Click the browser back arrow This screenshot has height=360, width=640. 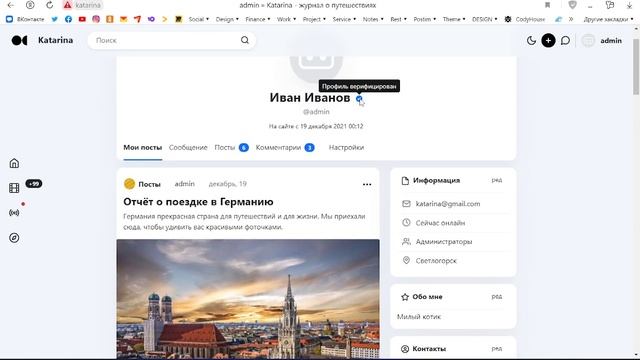click(11, 5)
